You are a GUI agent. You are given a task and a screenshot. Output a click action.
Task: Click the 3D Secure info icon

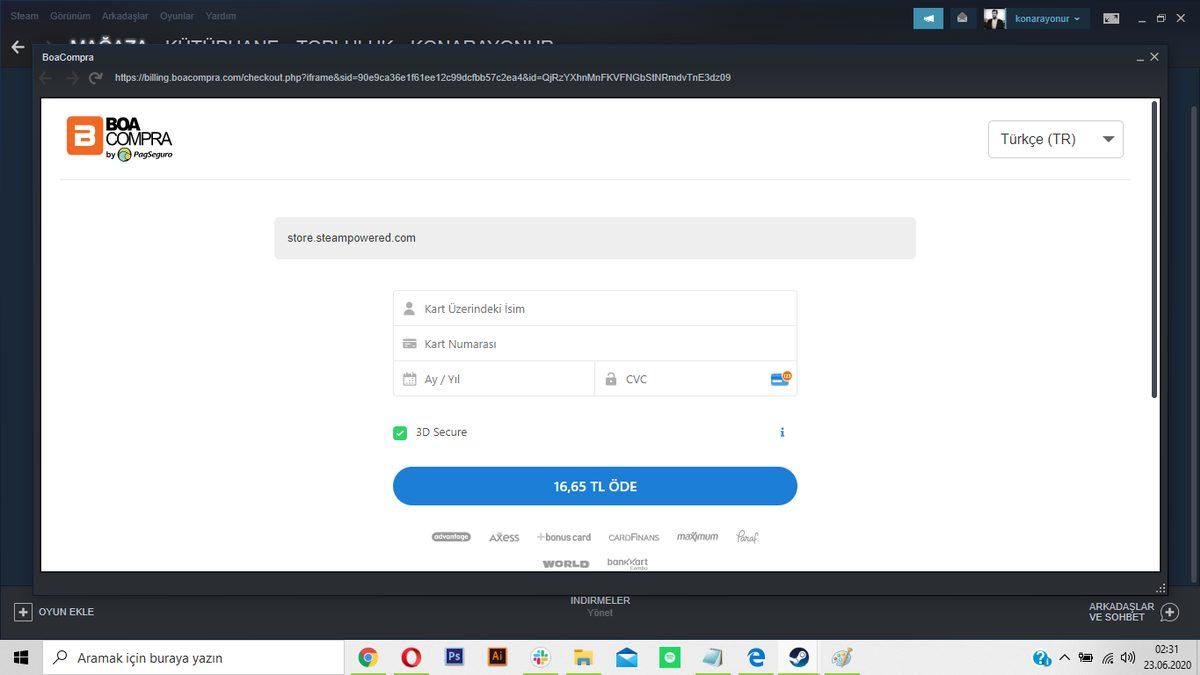tap(782, 432)
